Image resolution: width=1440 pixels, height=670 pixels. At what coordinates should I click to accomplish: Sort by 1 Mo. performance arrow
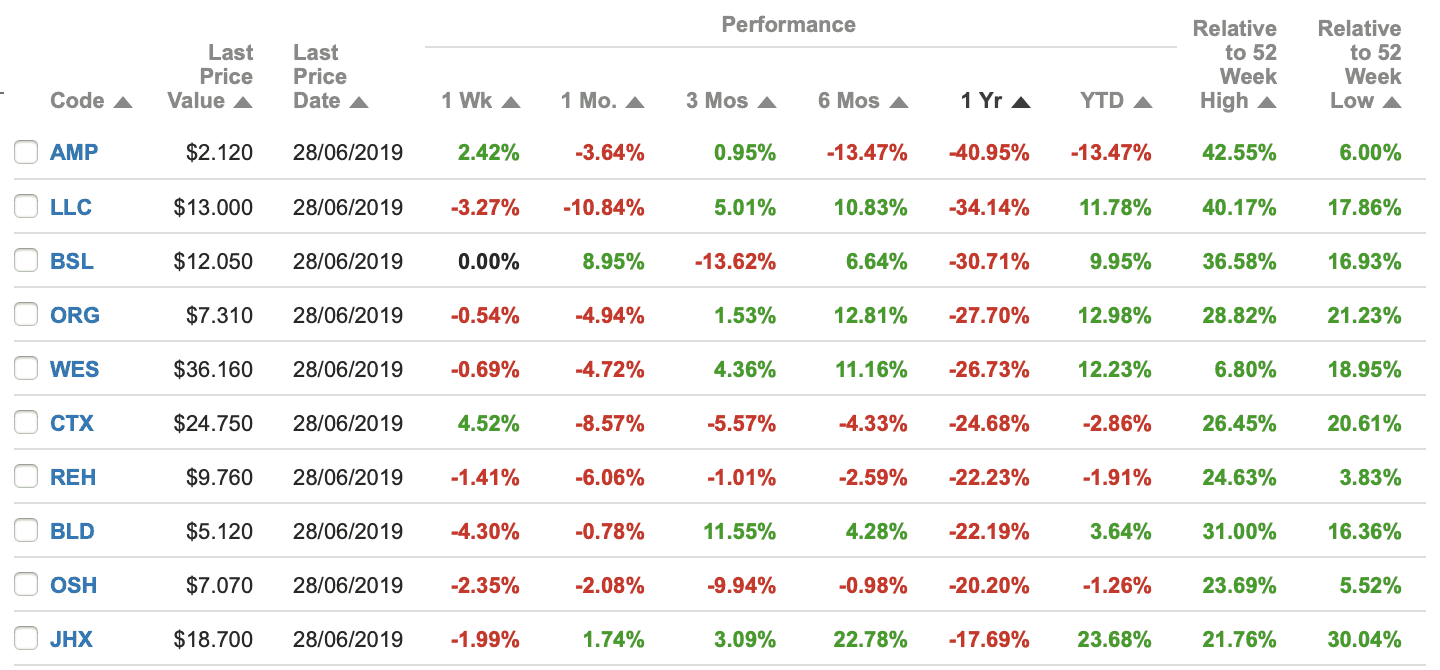click(x=635, y=102)
